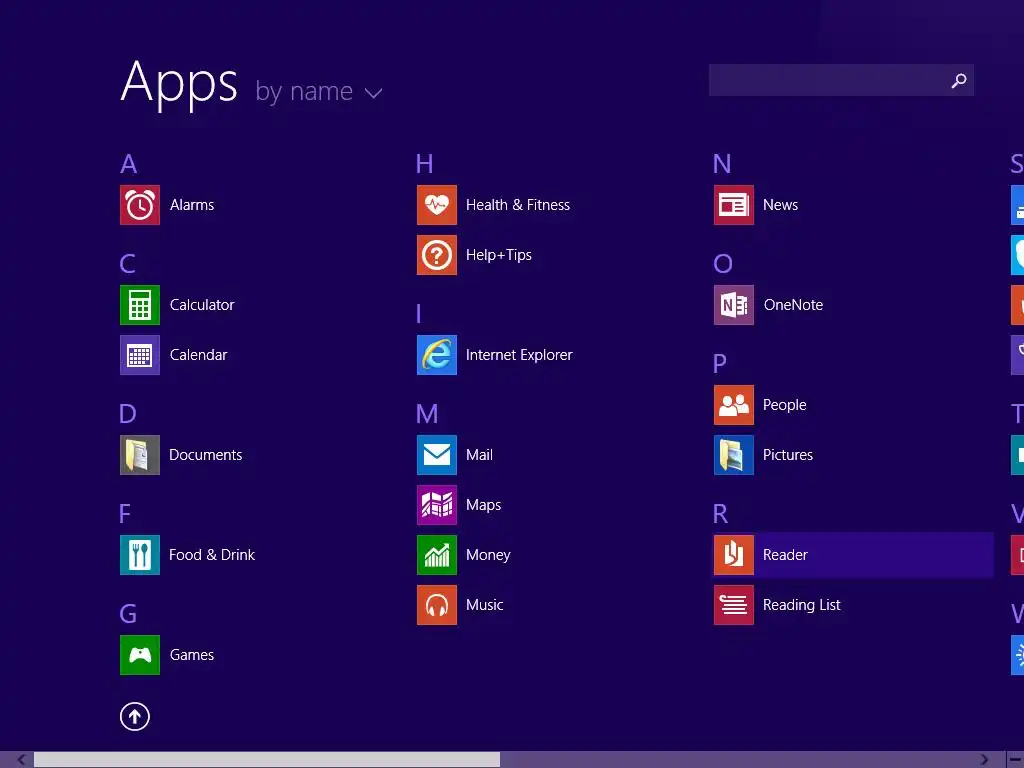The width and height of the screenshot is (1024, 768).
Task: Click the 'Money' label text
Action: pos(488,556)
